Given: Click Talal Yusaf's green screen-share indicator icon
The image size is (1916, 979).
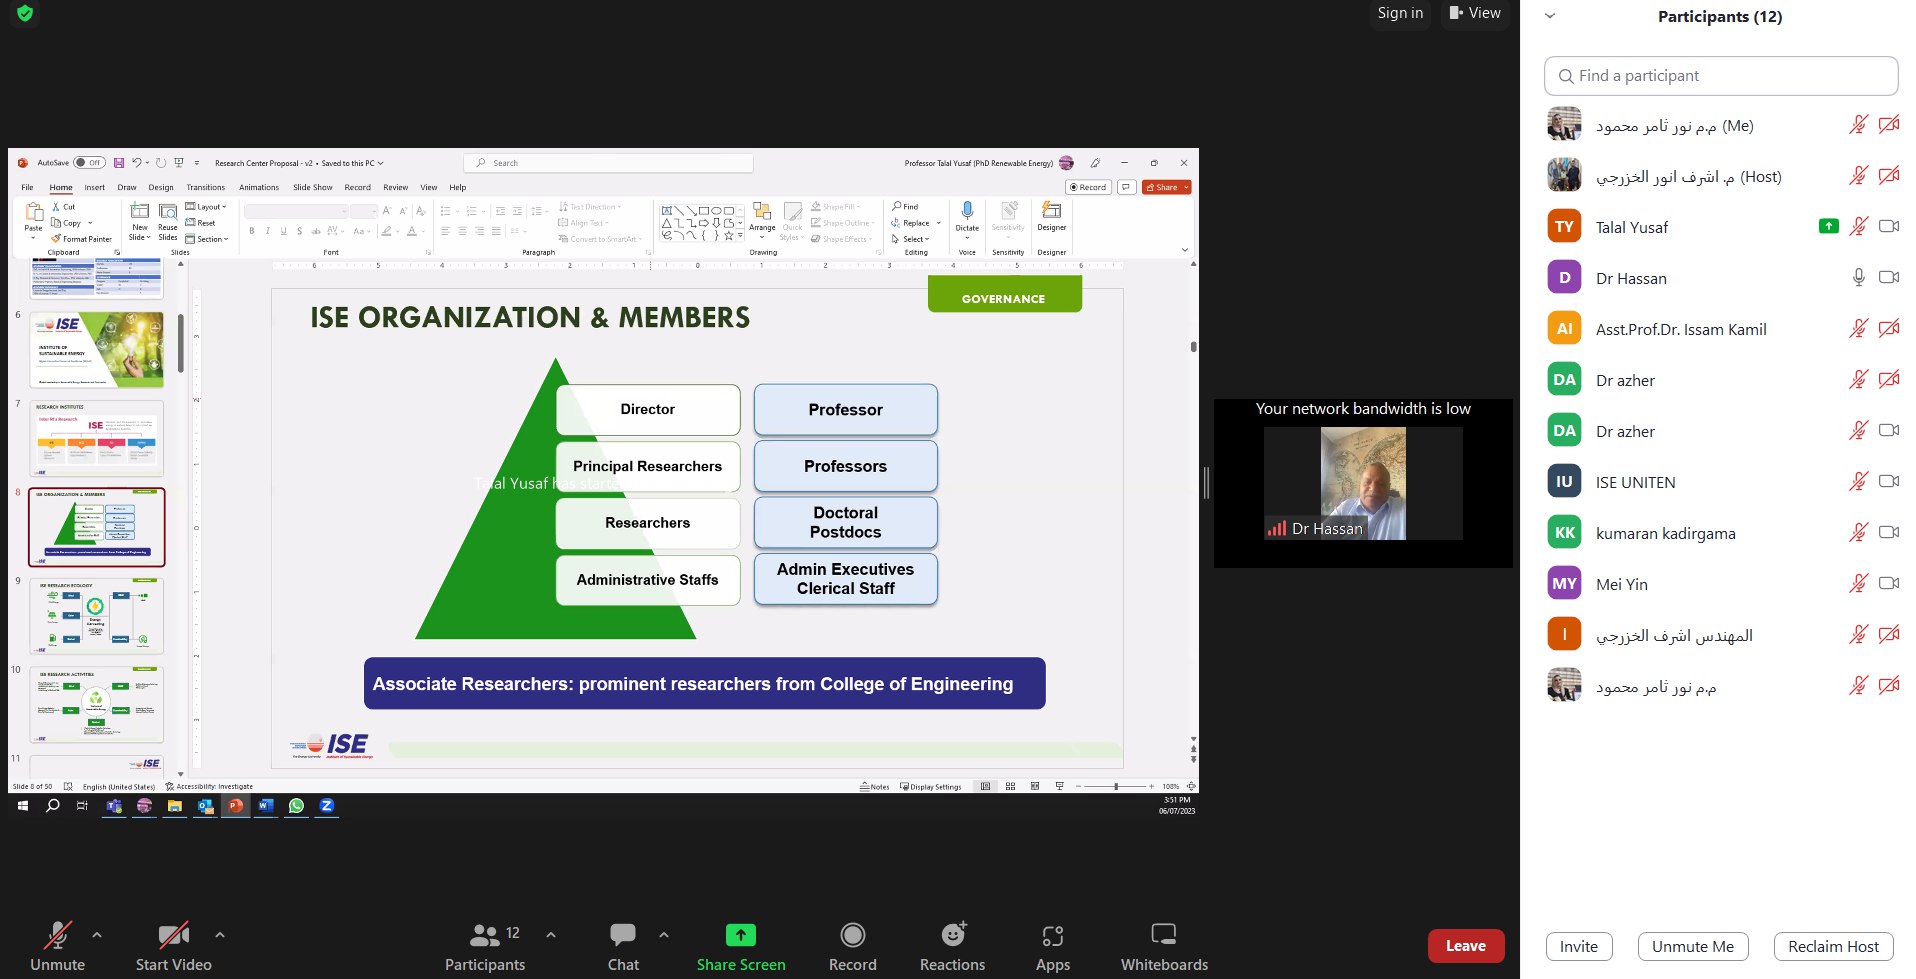Looking at the screenshot, I should point(1828,226).
